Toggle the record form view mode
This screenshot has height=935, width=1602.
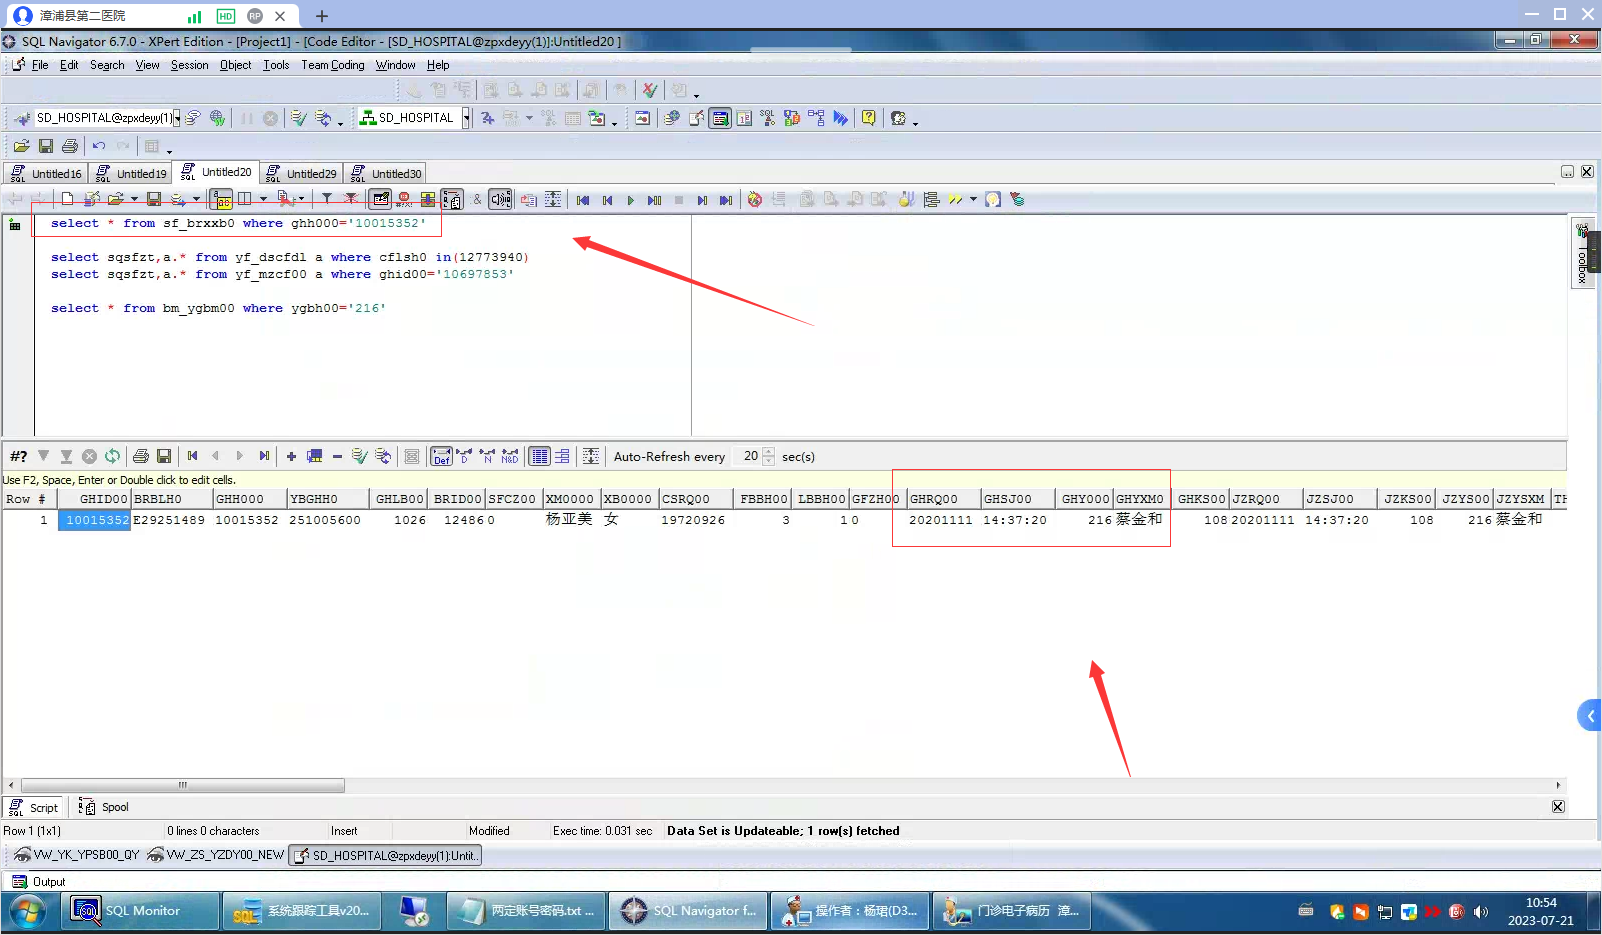562,456
